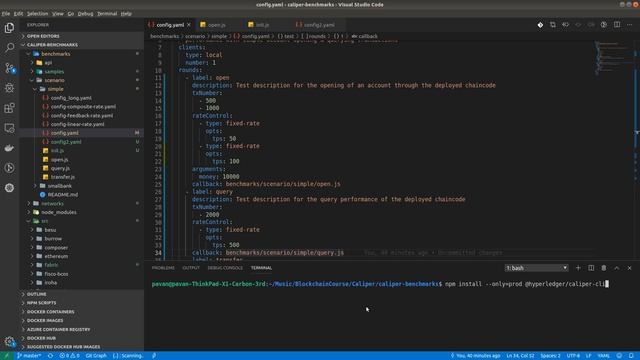Click the feedback smiley in status bar
The image size is (640, 360).
619,356
